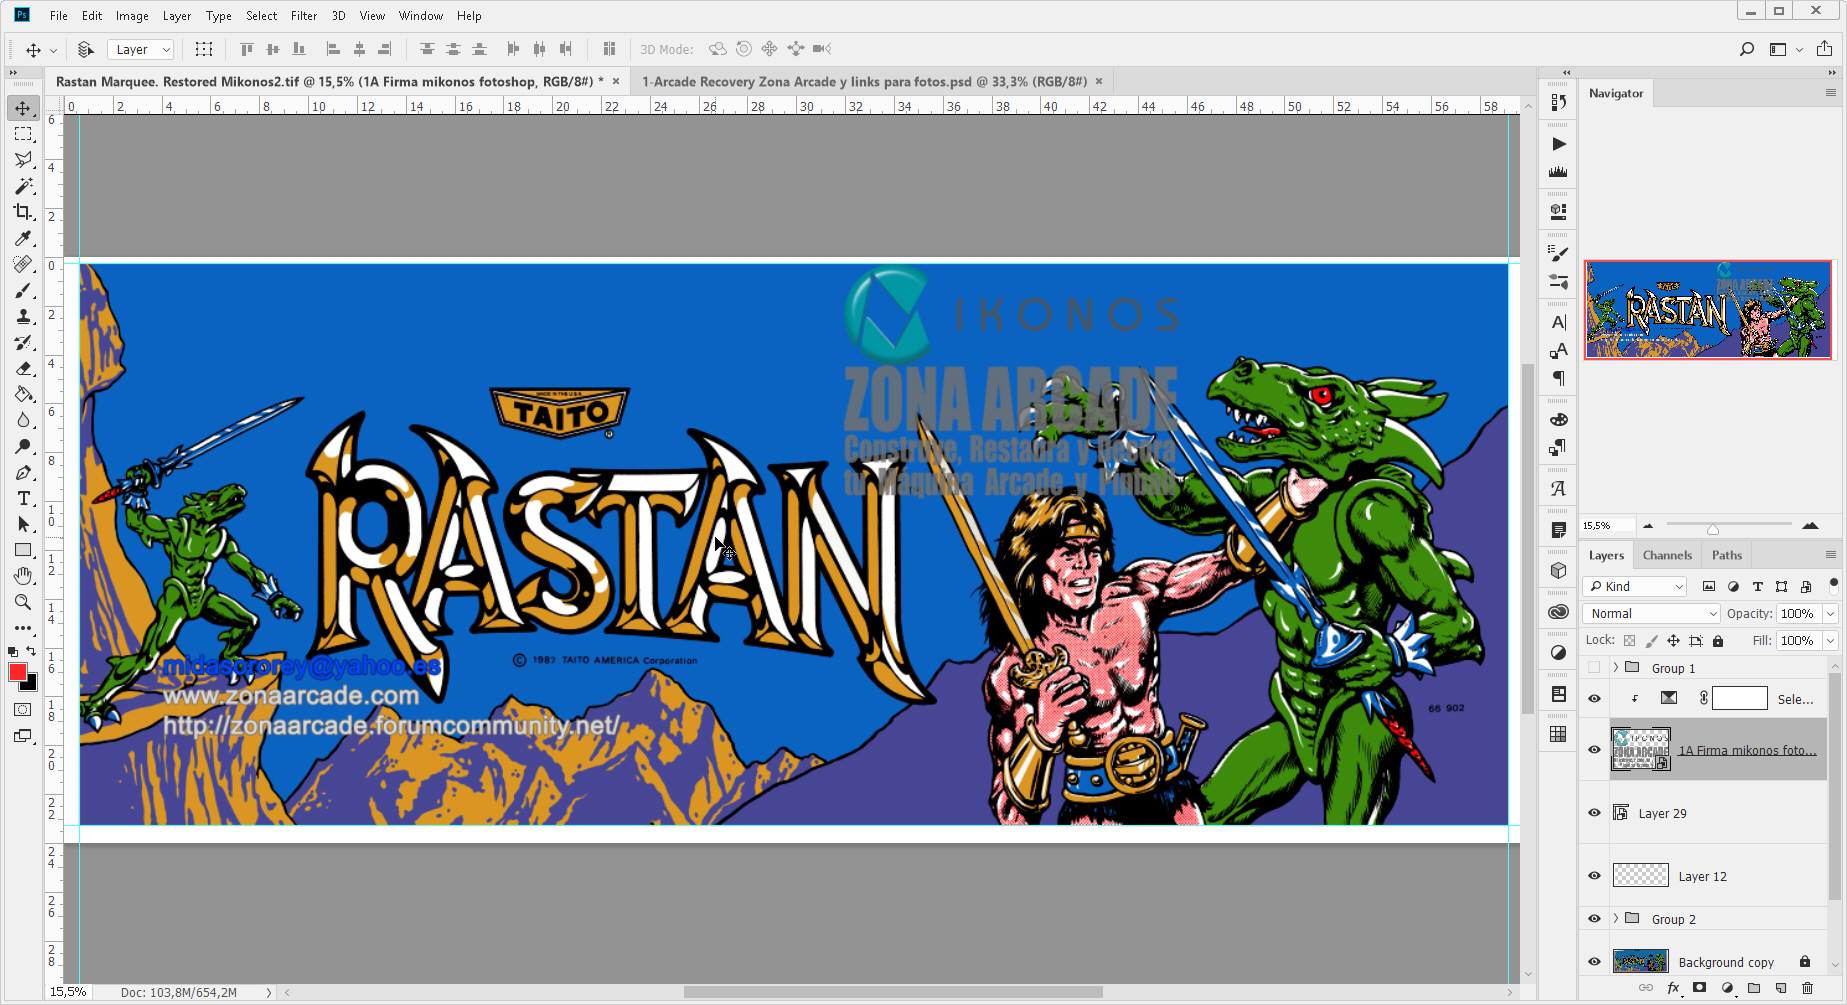Select the Clone Stamp tool

point(24,316)
